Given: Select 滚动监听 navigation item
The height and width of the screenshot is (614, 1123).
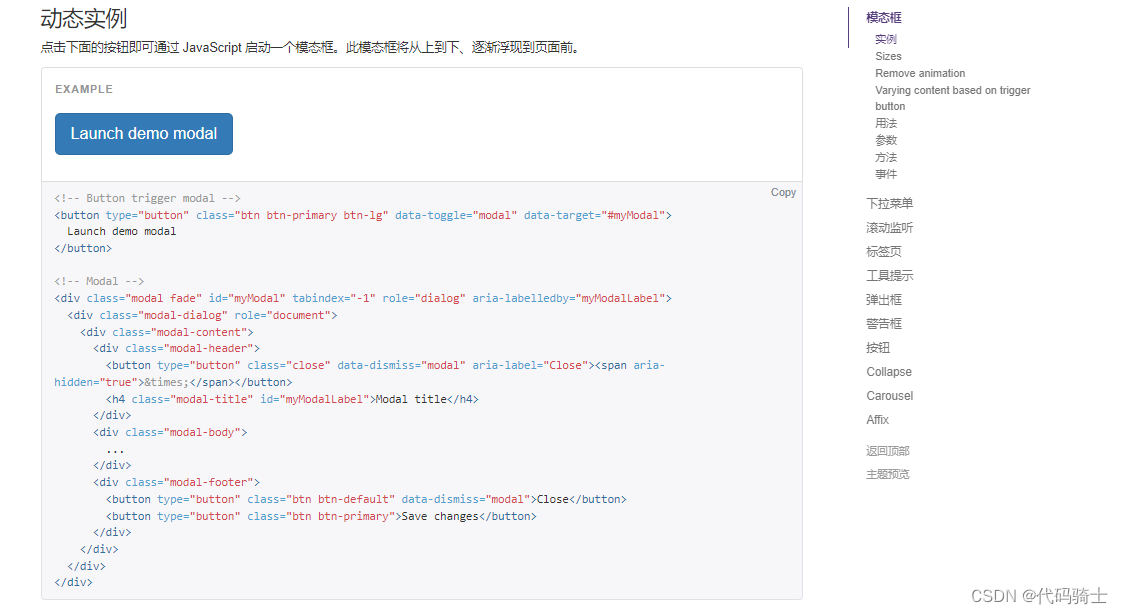Looking at the screenshot, I should pos(889,228).
